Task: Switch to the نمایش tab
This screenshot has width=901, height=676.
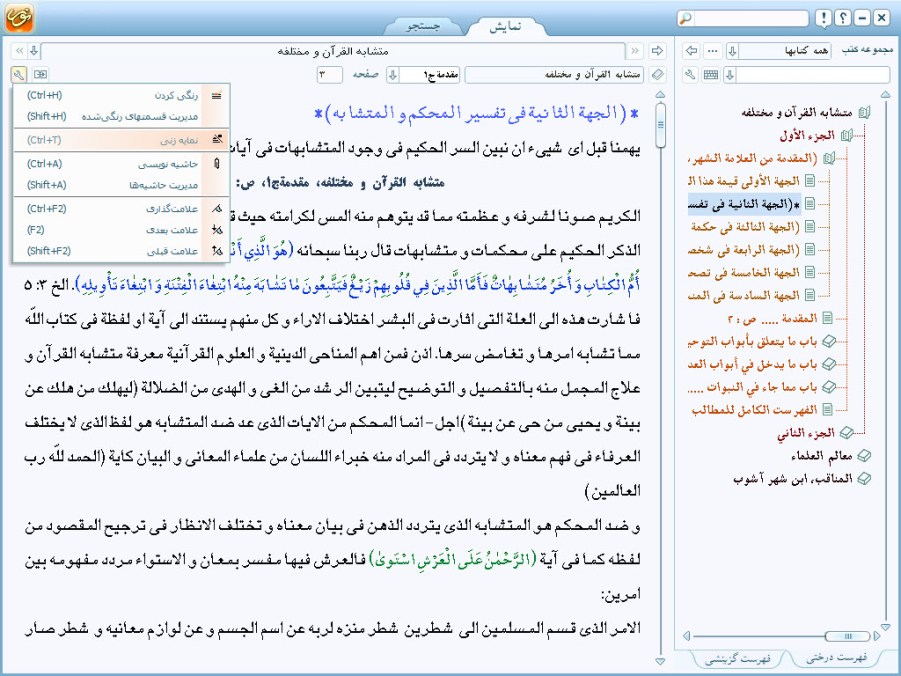Action: coord(505,26)
